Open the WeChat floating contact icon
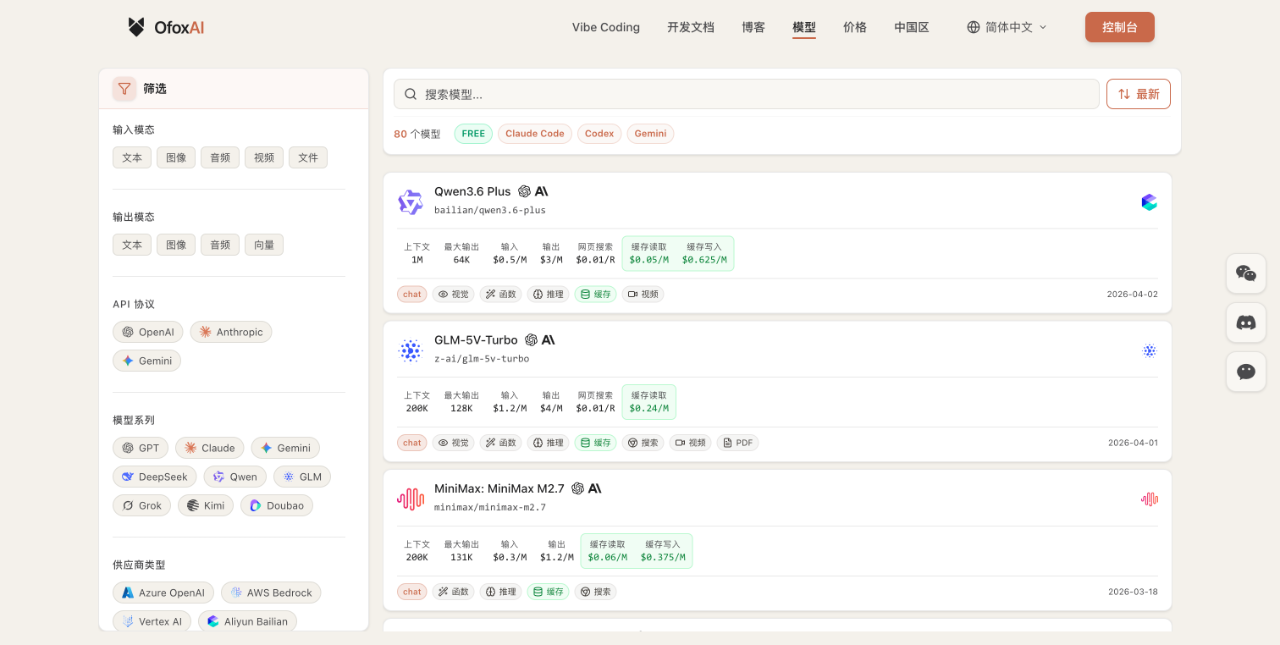Image resolution: width=1280 pixels, height=645 pixels. coord(1246,273)
